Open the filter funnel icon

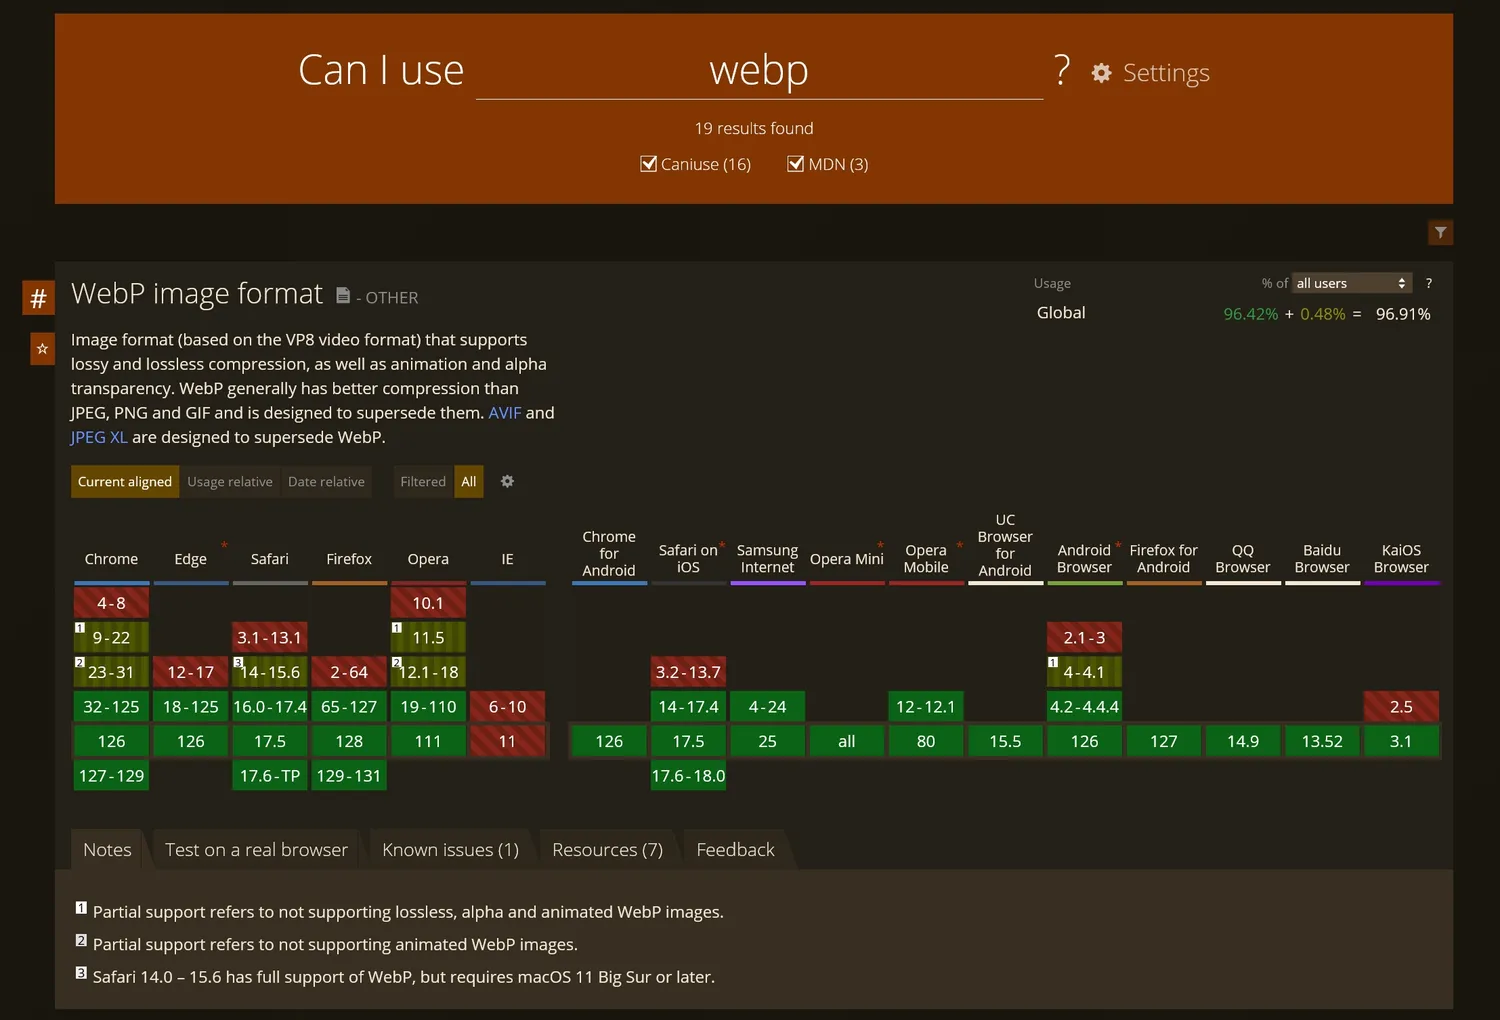pos(1440,232)
